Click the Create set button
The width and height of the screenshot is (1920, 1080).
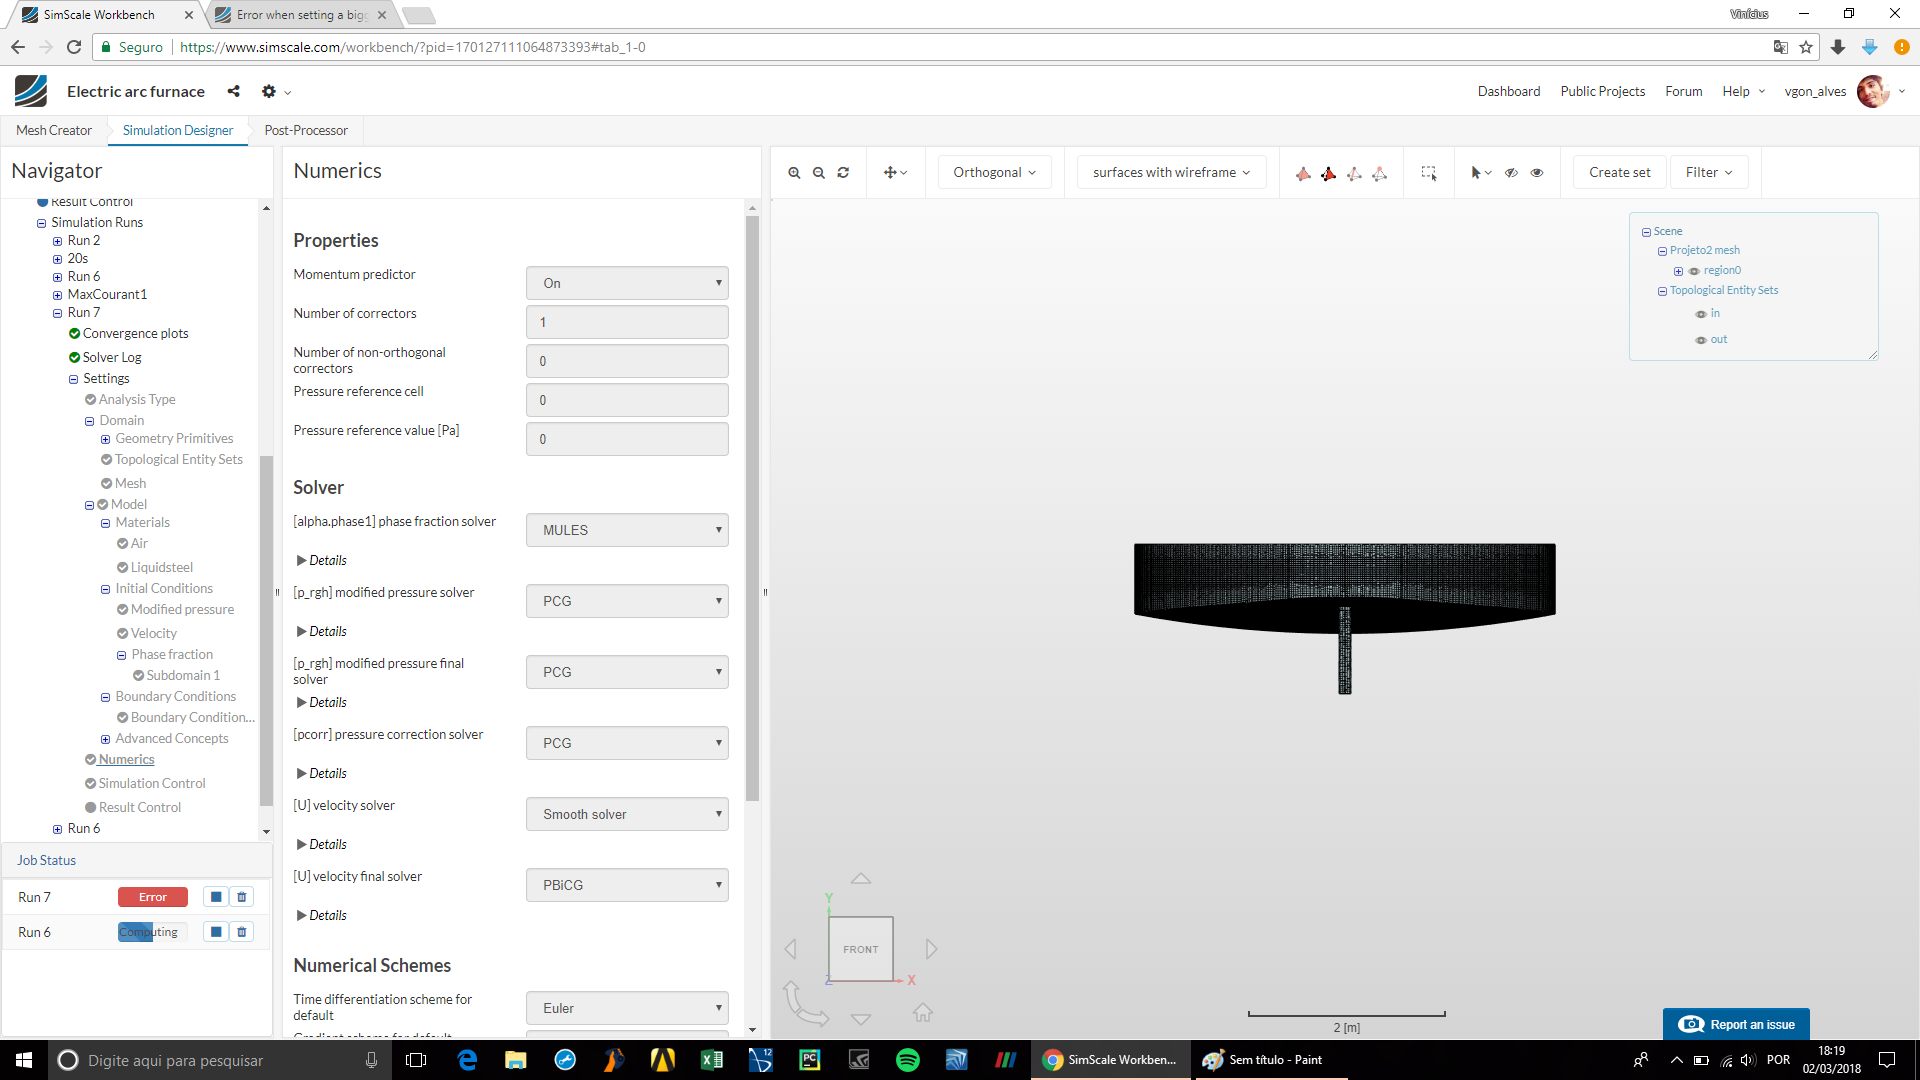pyautogui.click(x=1619, y=172)
